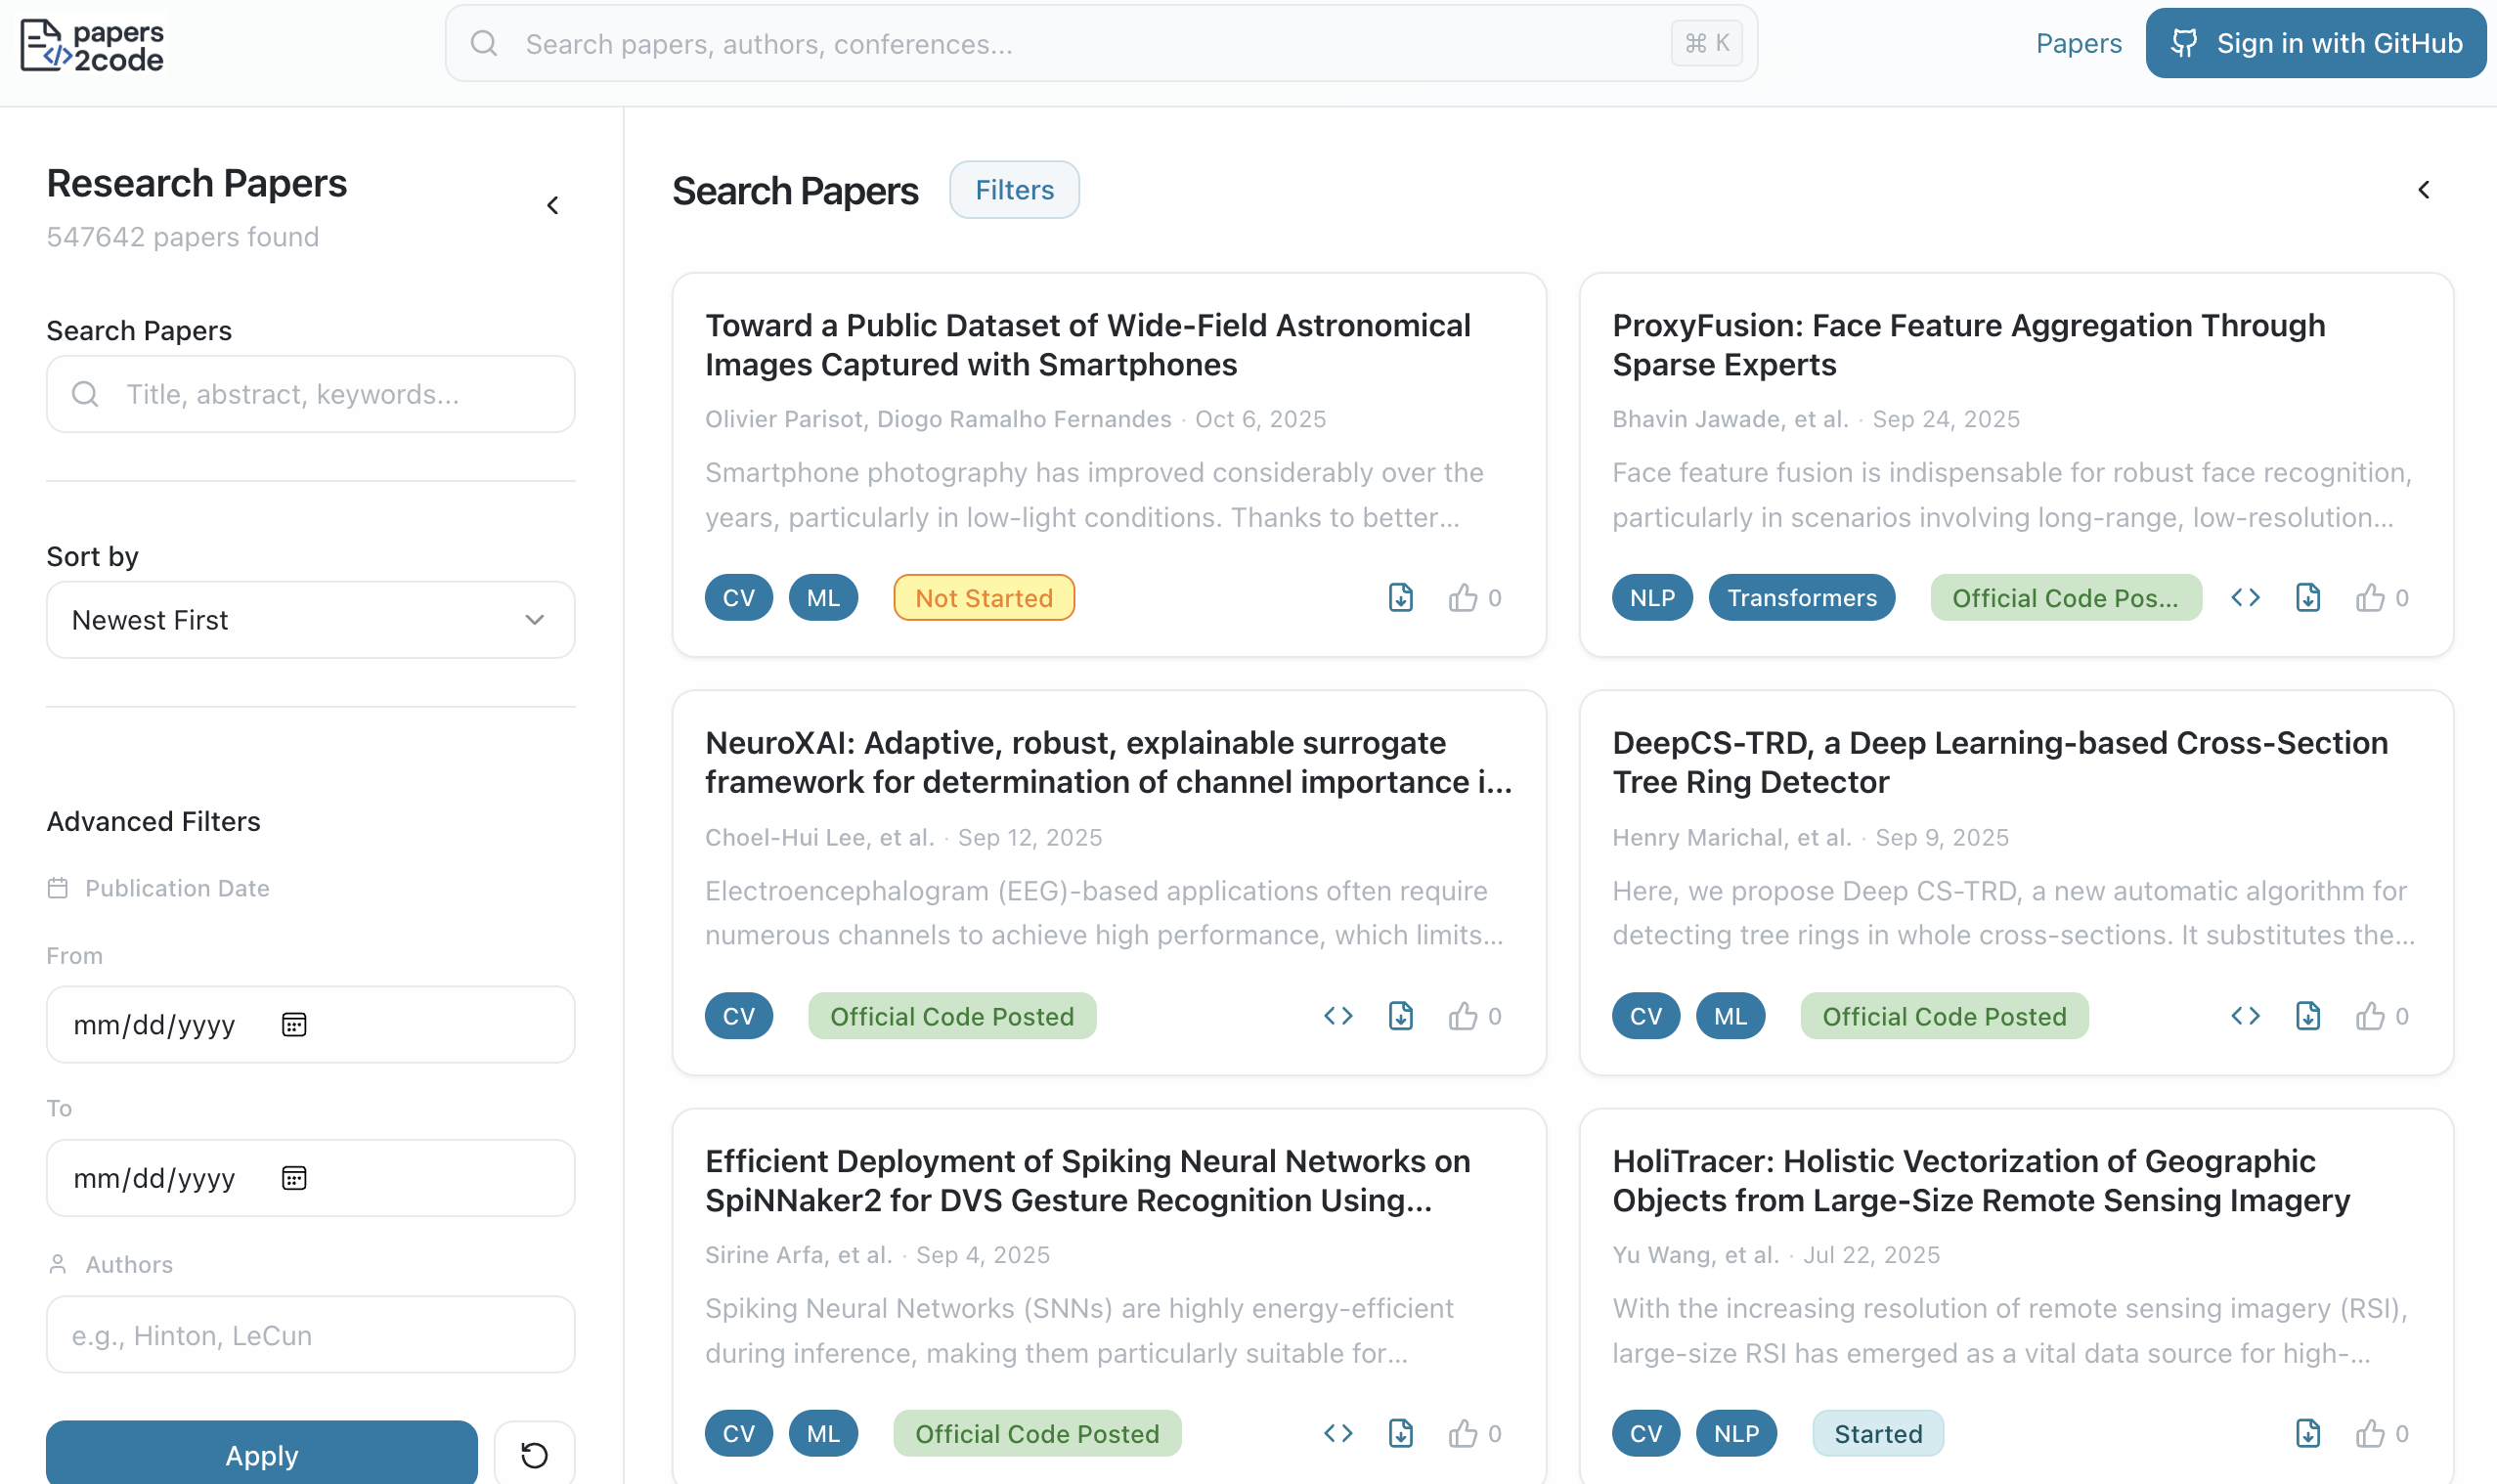Collapse the Research Papers sidebar chevron

click(x=553, y=206)
